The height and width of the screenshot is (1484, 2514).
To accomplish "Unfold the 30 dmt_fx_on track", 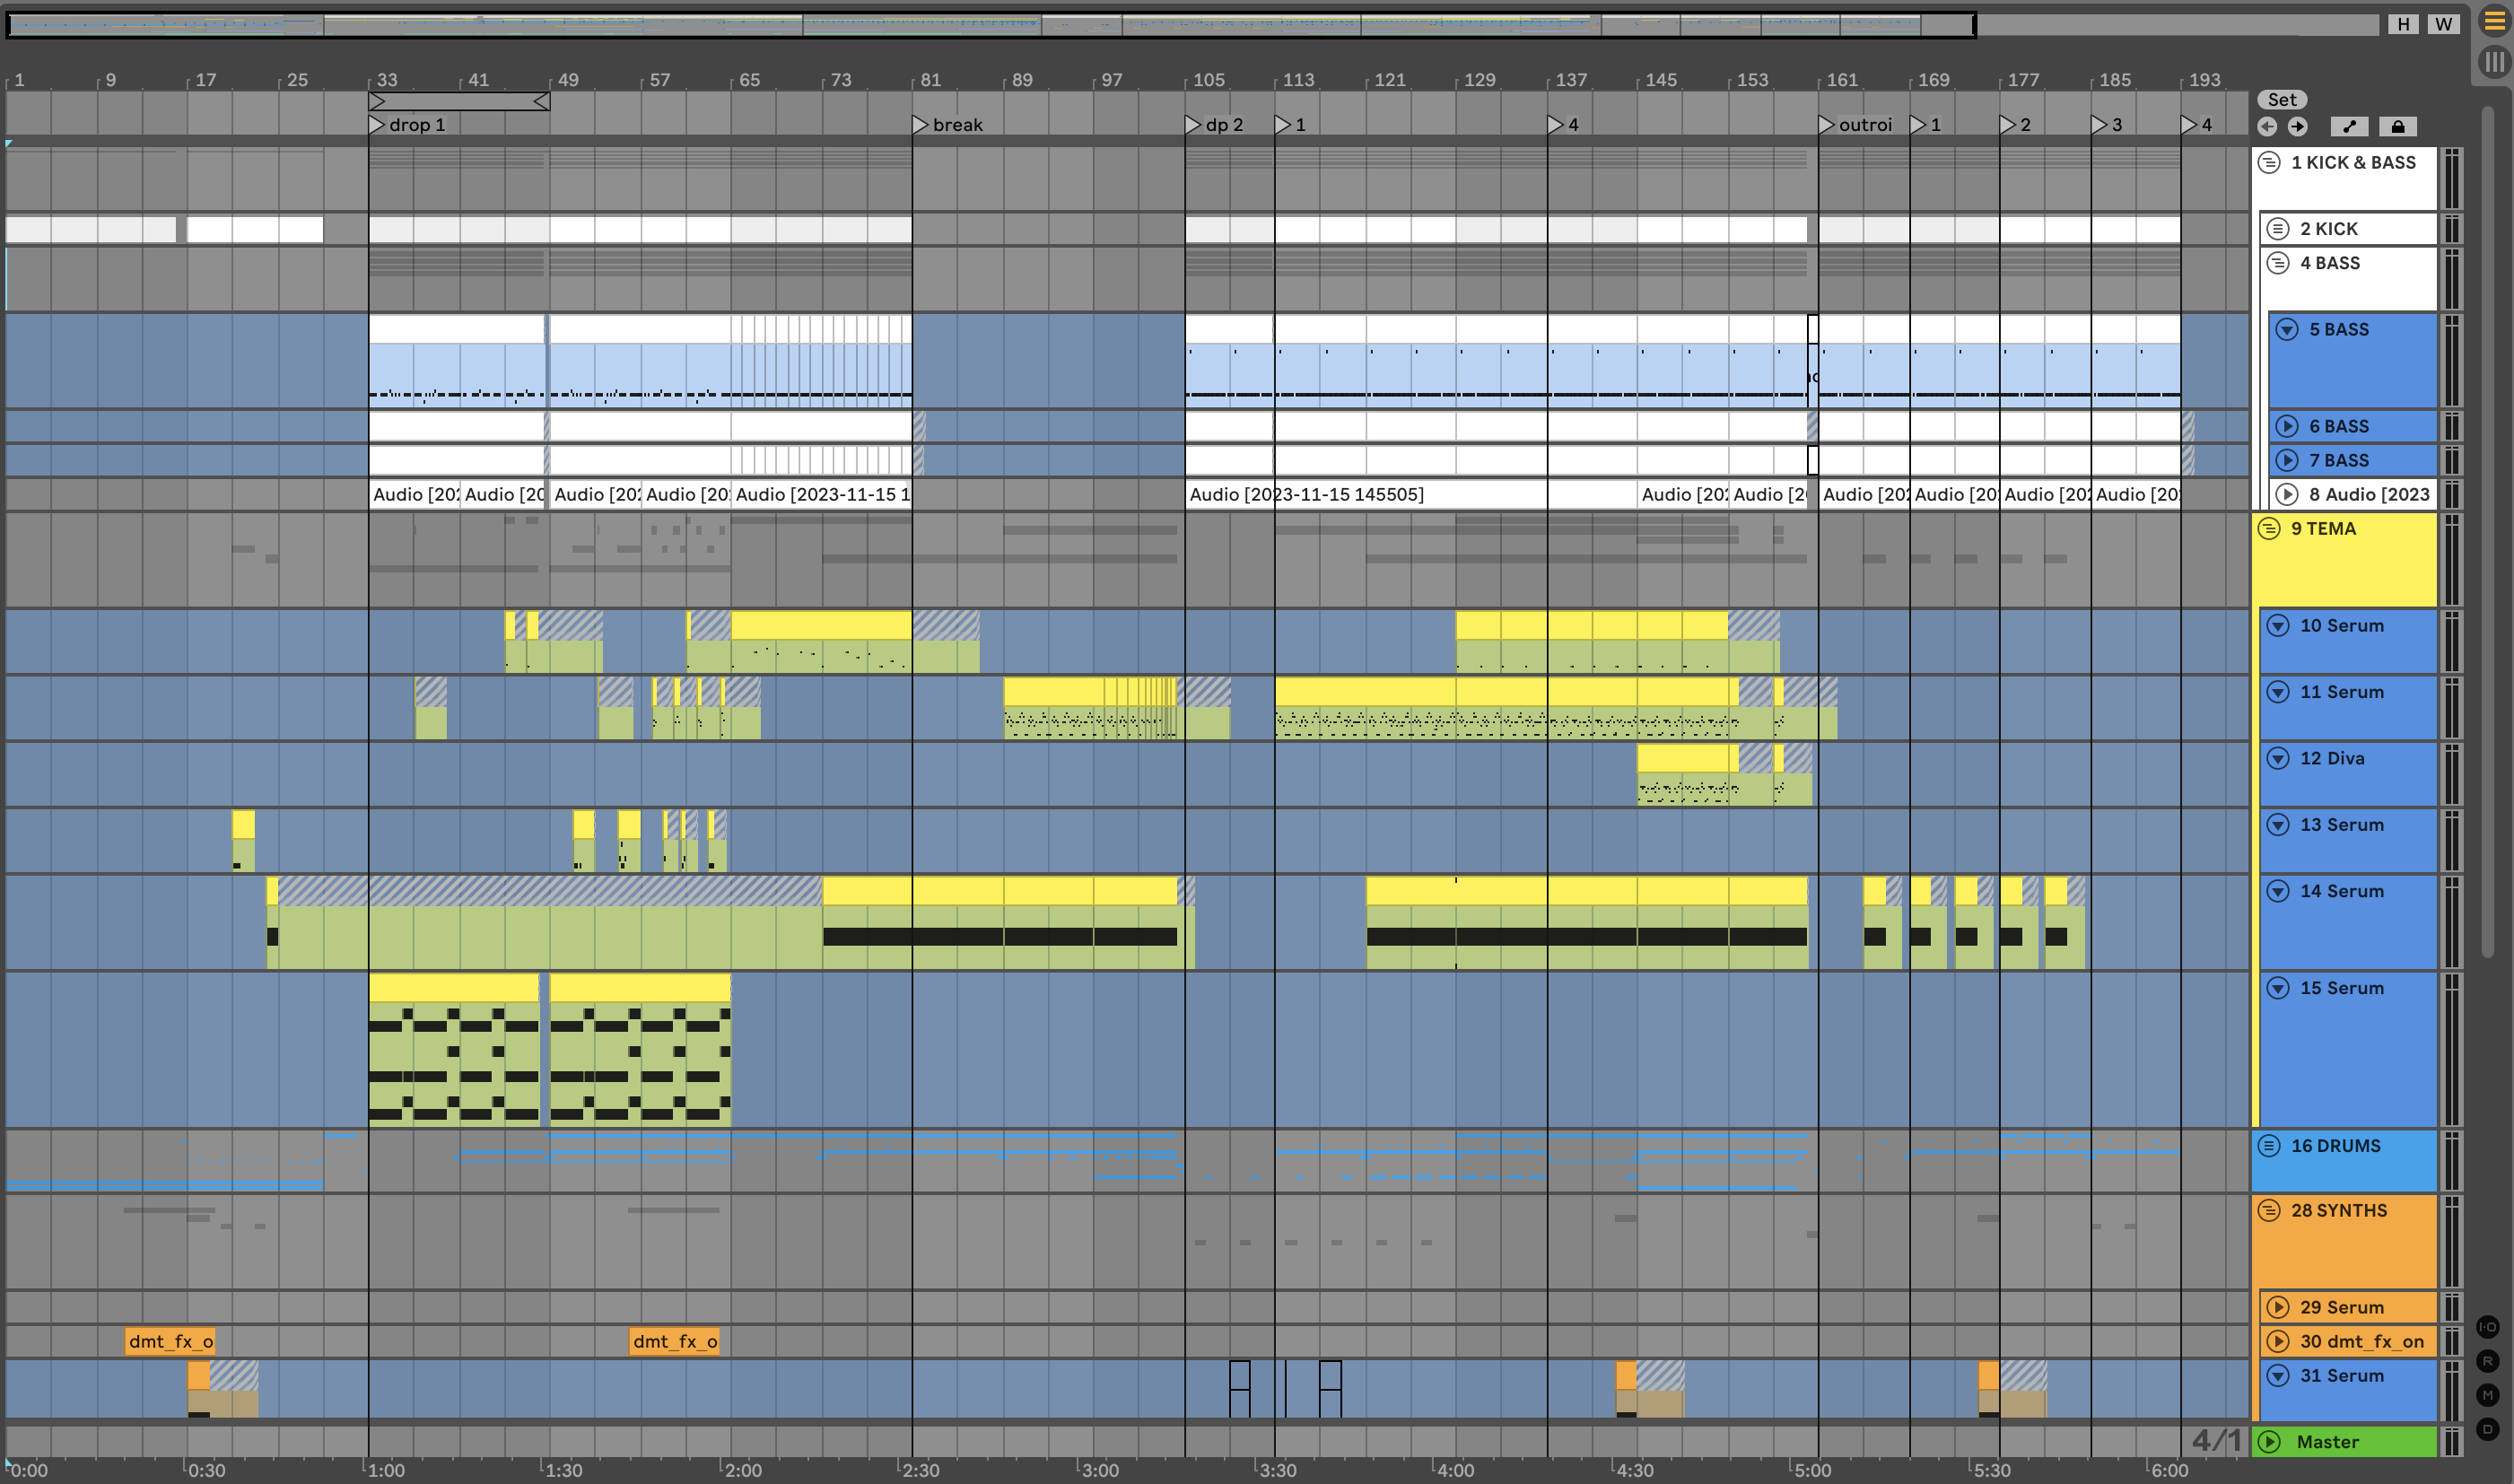I will coord(2278,1341).
